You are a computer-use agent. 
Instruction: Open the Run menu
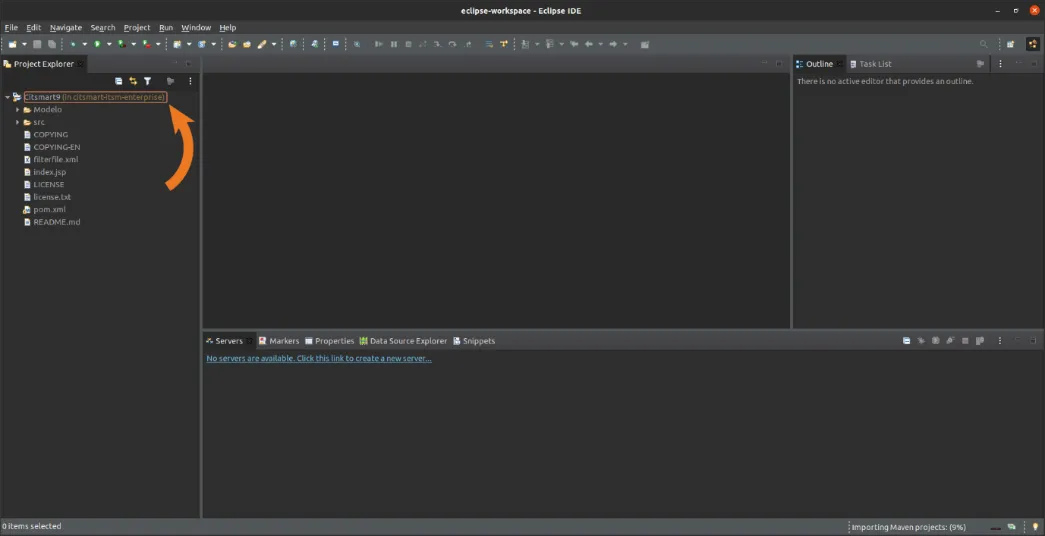166,27
